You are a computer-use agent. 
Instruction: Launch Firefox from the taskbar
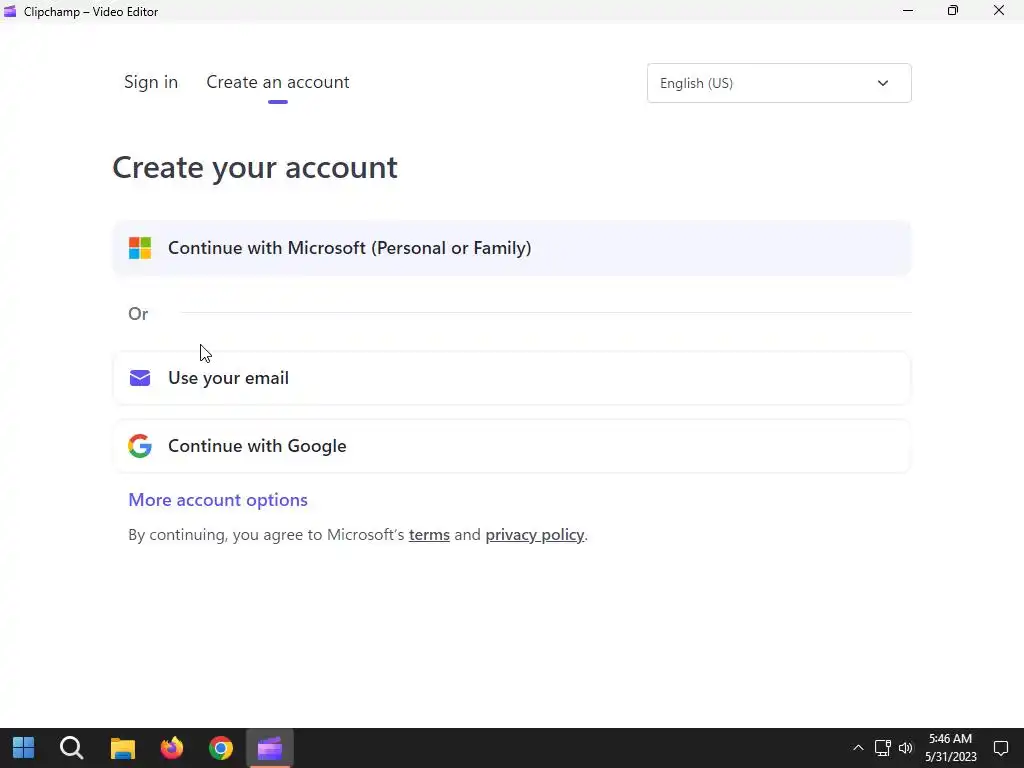pos(172,748)
